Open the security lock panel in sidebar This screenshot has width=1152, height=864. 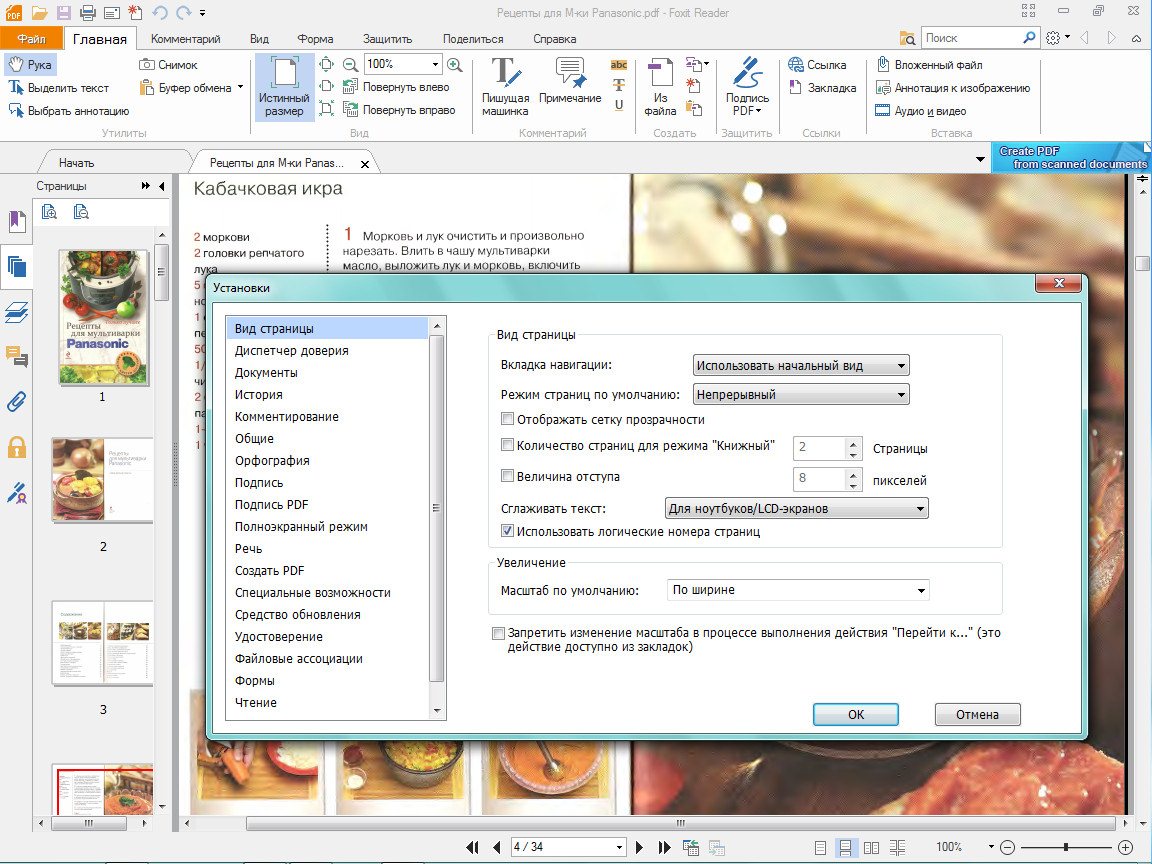(16, 447)
